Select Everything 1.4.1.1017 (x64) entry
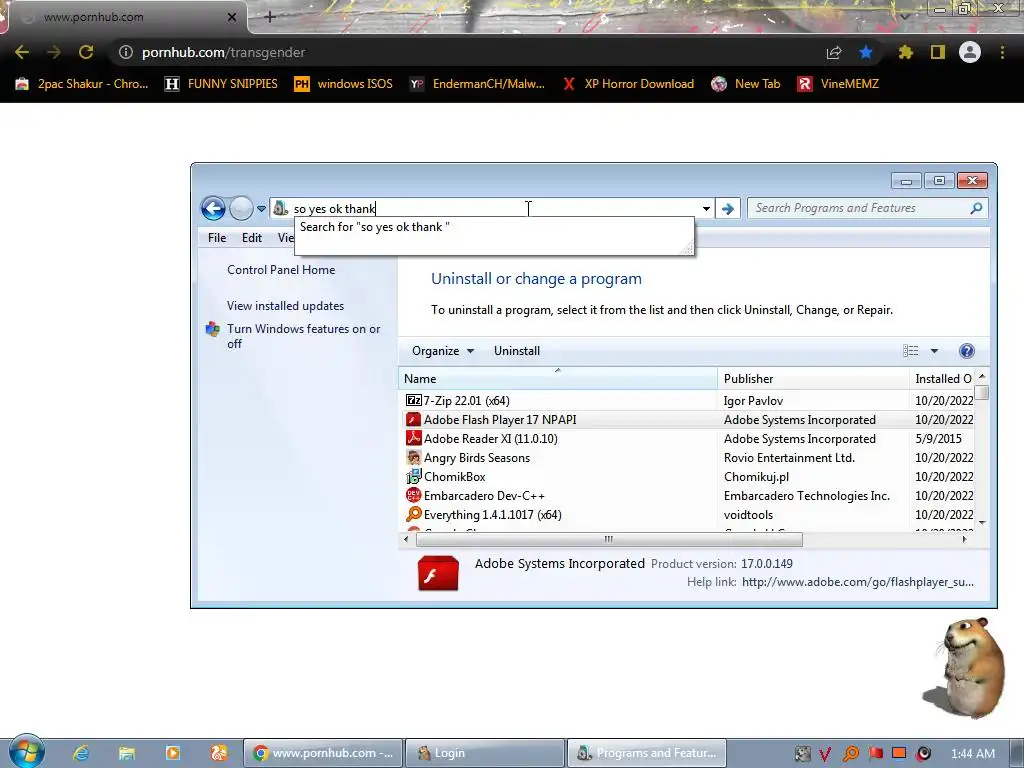 (x=687, y=514)
